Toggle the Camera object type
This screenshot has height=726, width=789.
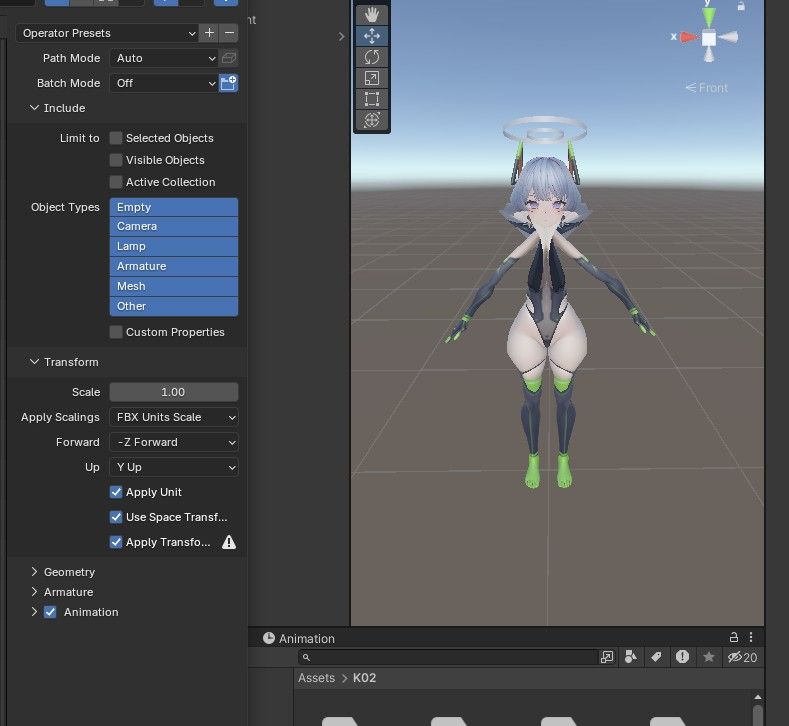click(174, 226)
